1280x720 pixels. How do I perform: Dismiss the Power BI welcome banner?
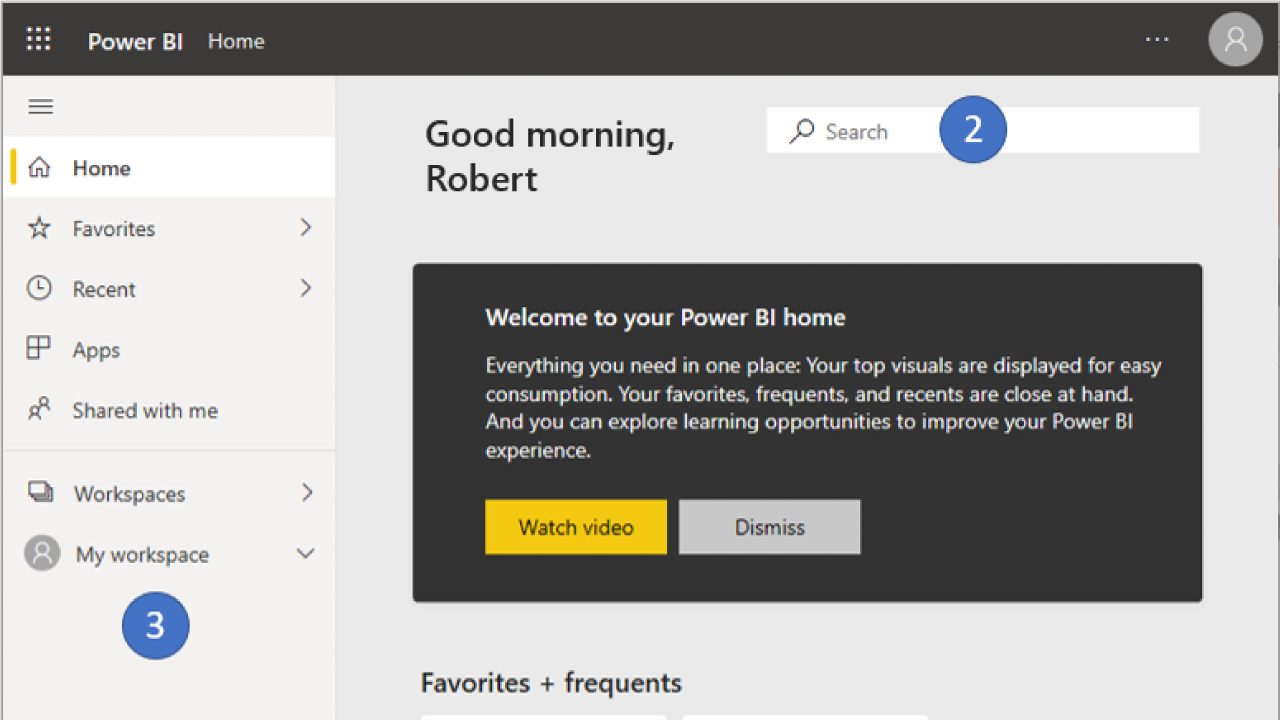coord(769,527)
